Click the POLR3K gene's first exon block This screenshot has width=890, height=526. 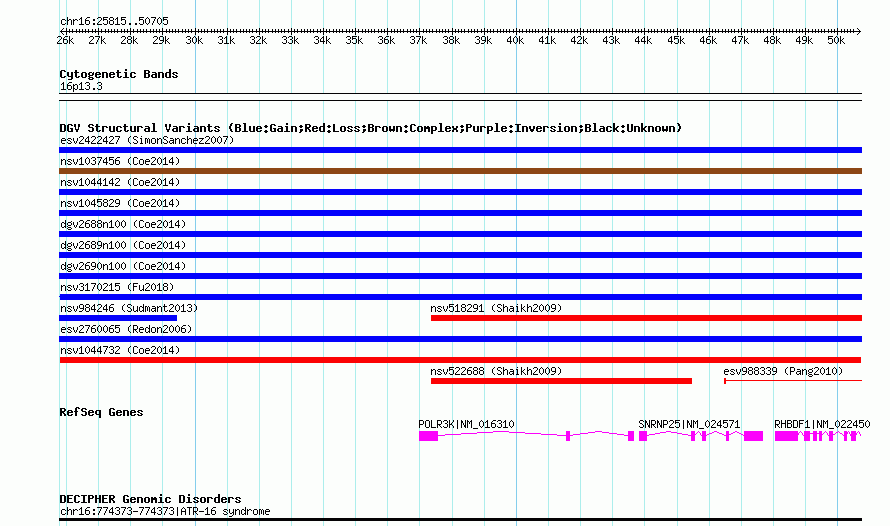(429, 436)
